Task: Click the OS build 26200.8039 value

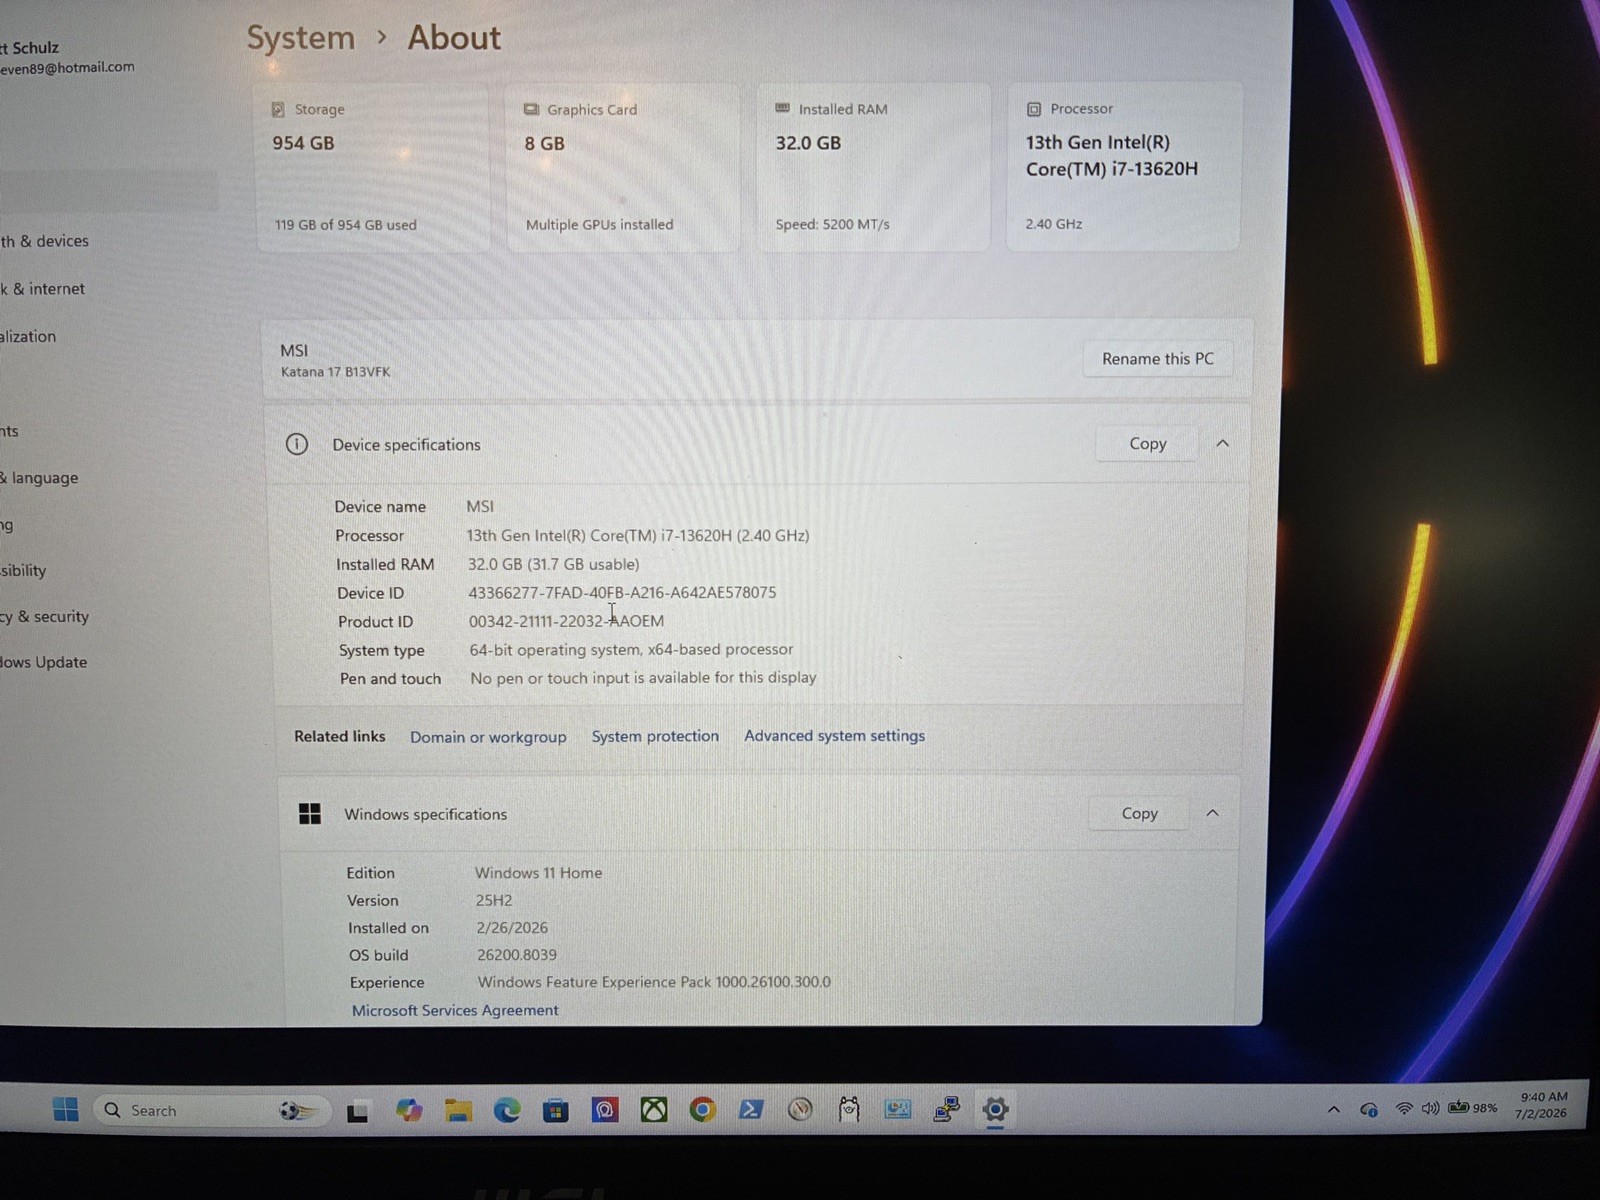Action: point(517,955)
